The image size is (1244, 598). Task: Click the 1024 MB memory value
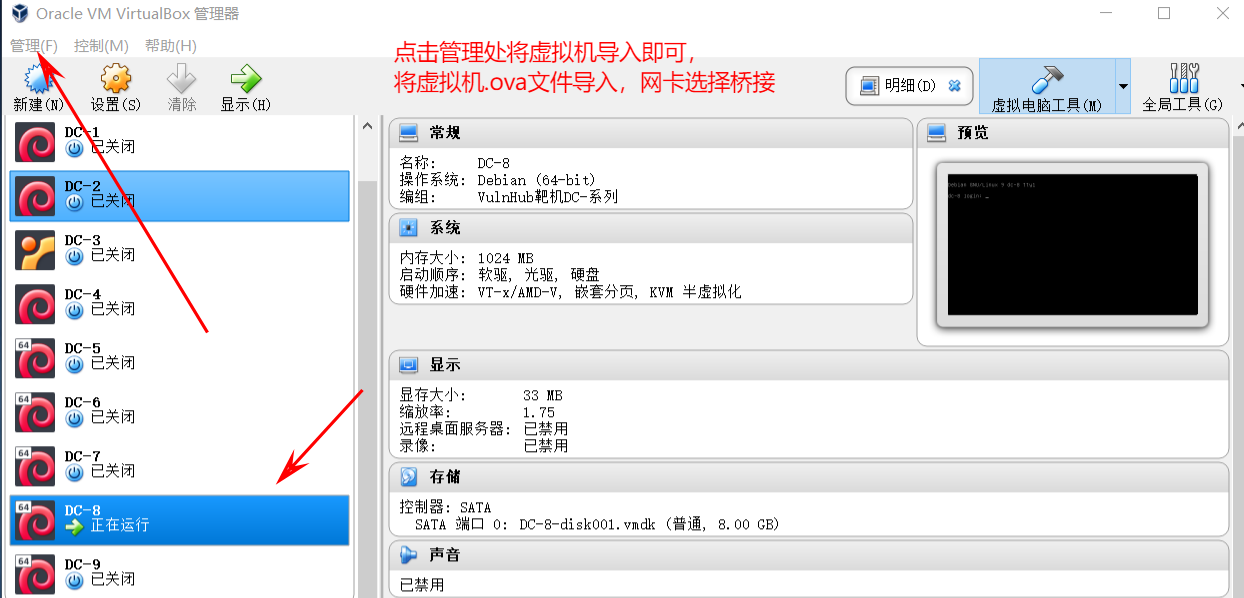[505, 258]
